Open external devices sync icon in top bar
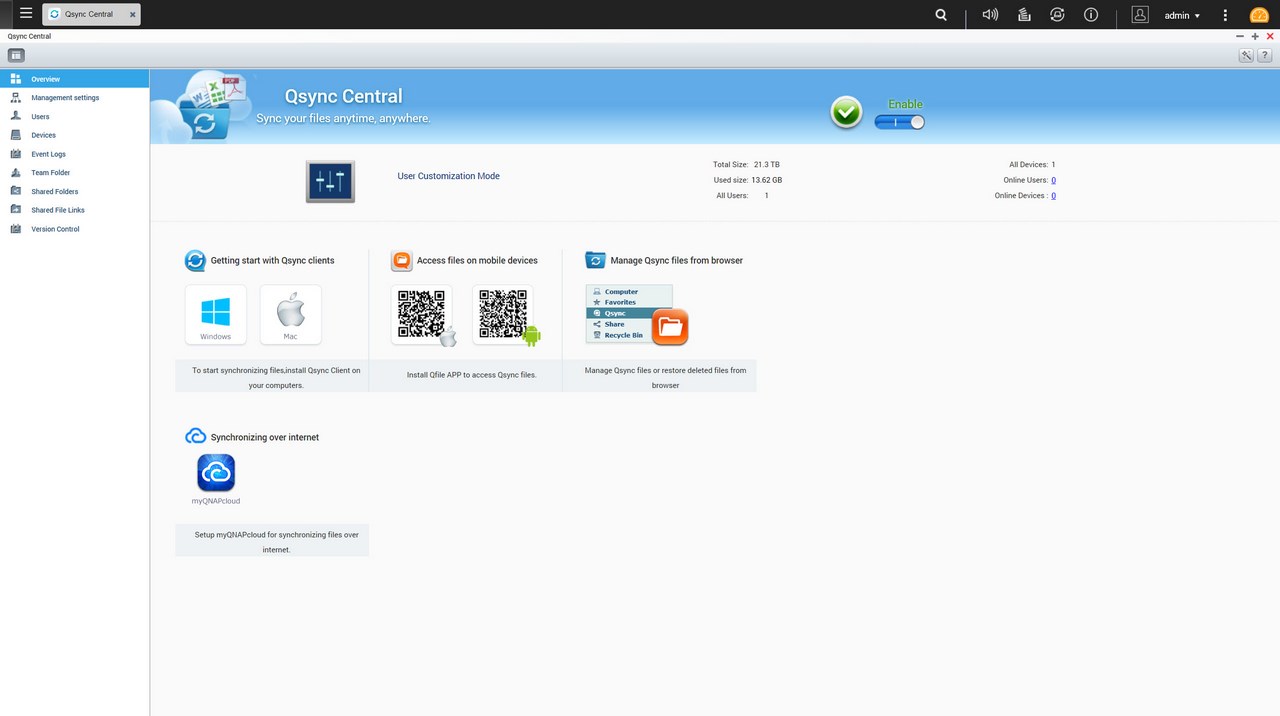 (x=1057, y=15)
